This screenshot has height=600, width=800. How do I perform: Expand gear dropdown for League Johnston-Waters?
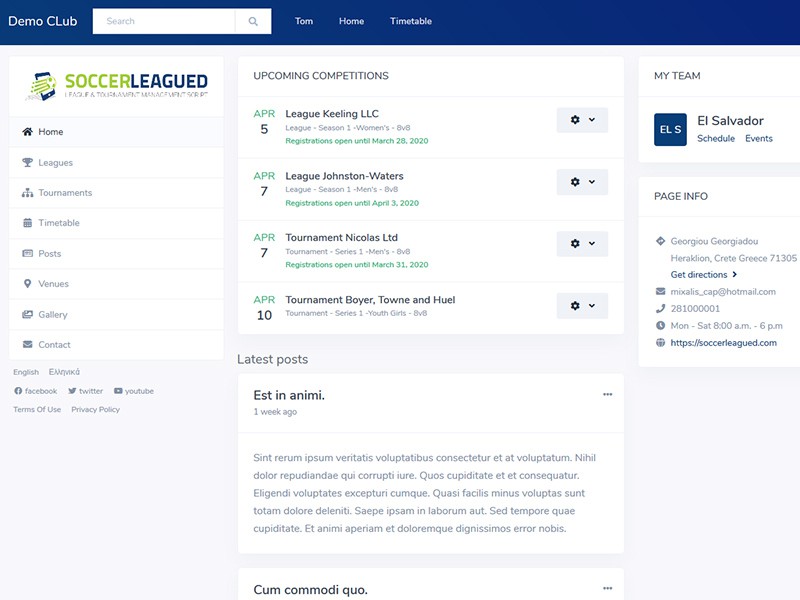click(x=582, y=182)
